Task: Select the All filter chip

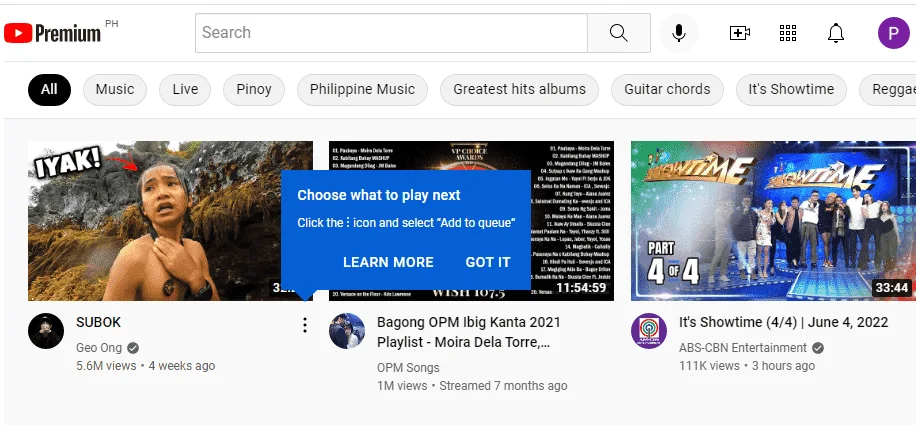Action: 49,89
